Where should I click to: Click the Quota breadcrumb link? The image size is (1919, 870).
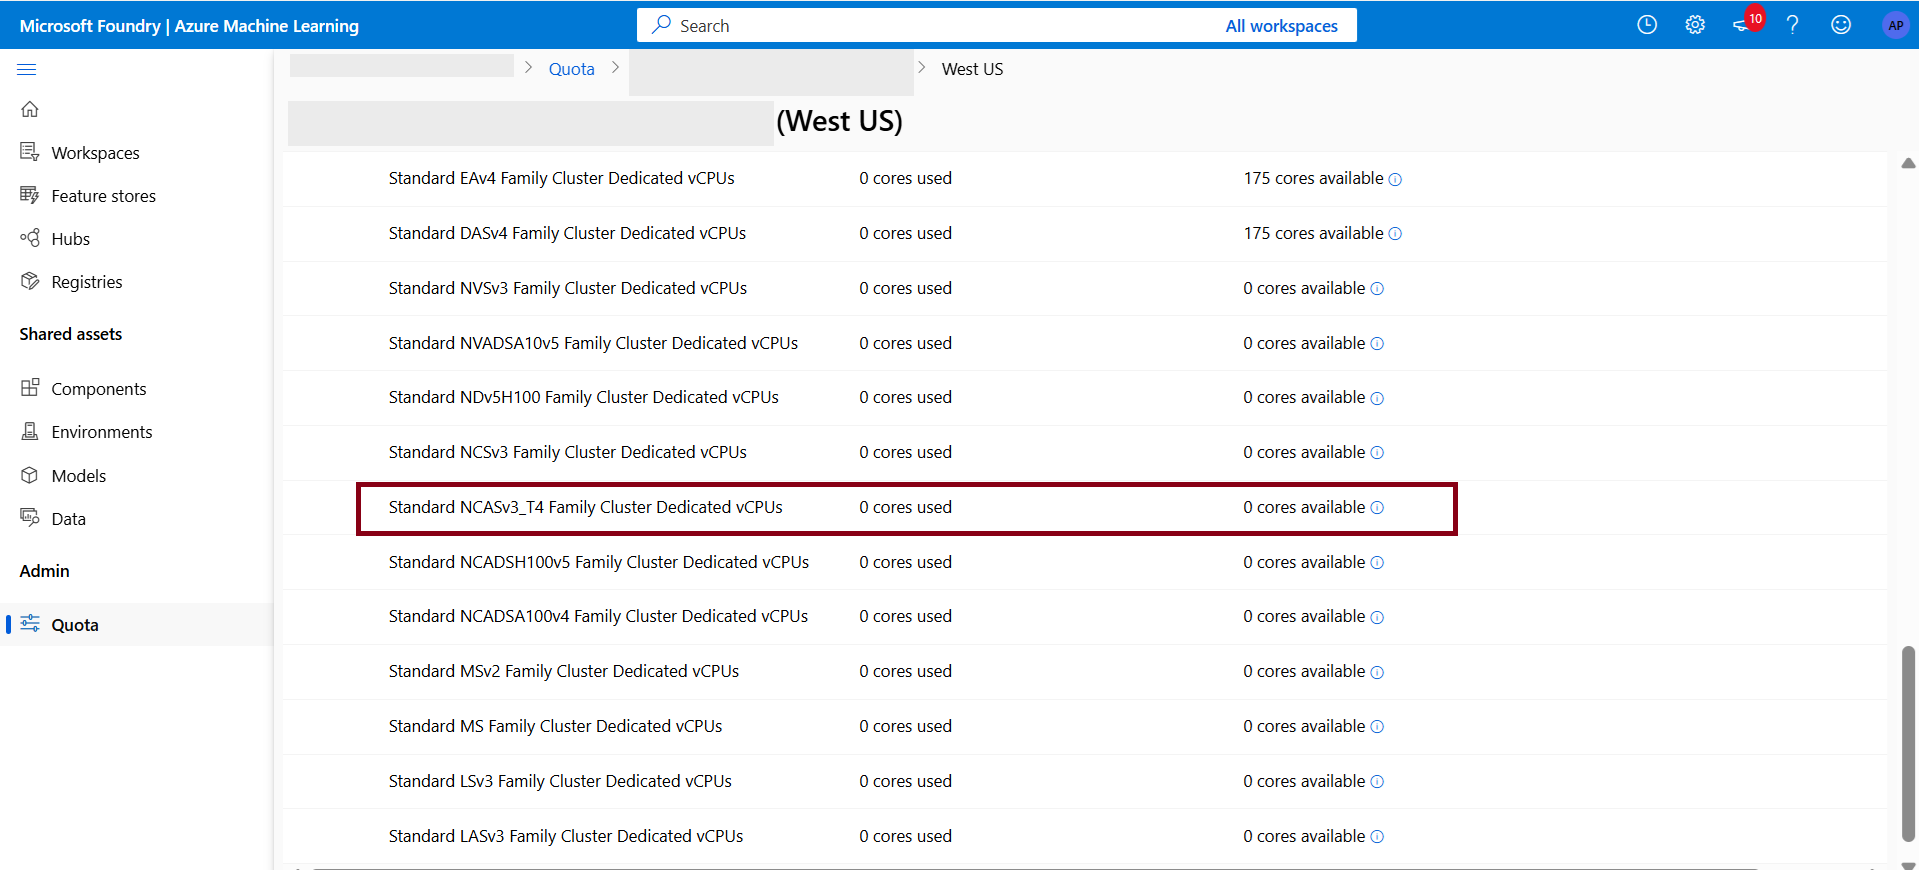pos(571,69)
